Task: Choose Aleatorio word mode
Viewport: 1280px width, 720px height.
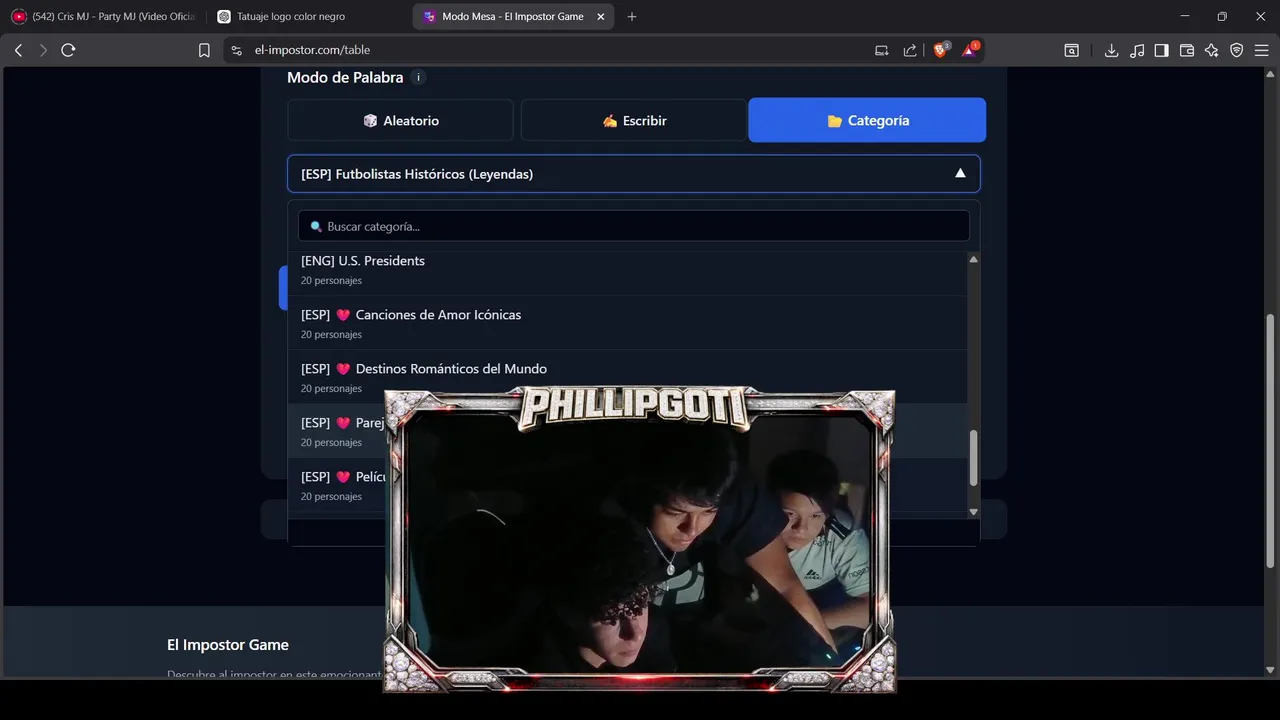Action: tap(400, 120)
